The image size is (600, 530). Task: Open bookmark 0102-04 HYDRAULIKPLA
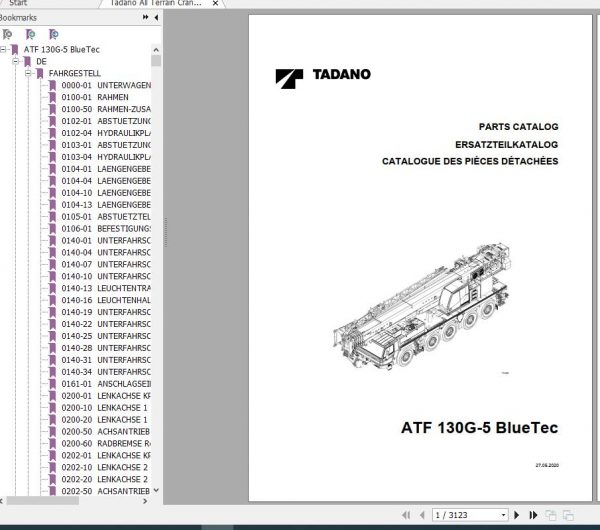pos(106,133)
